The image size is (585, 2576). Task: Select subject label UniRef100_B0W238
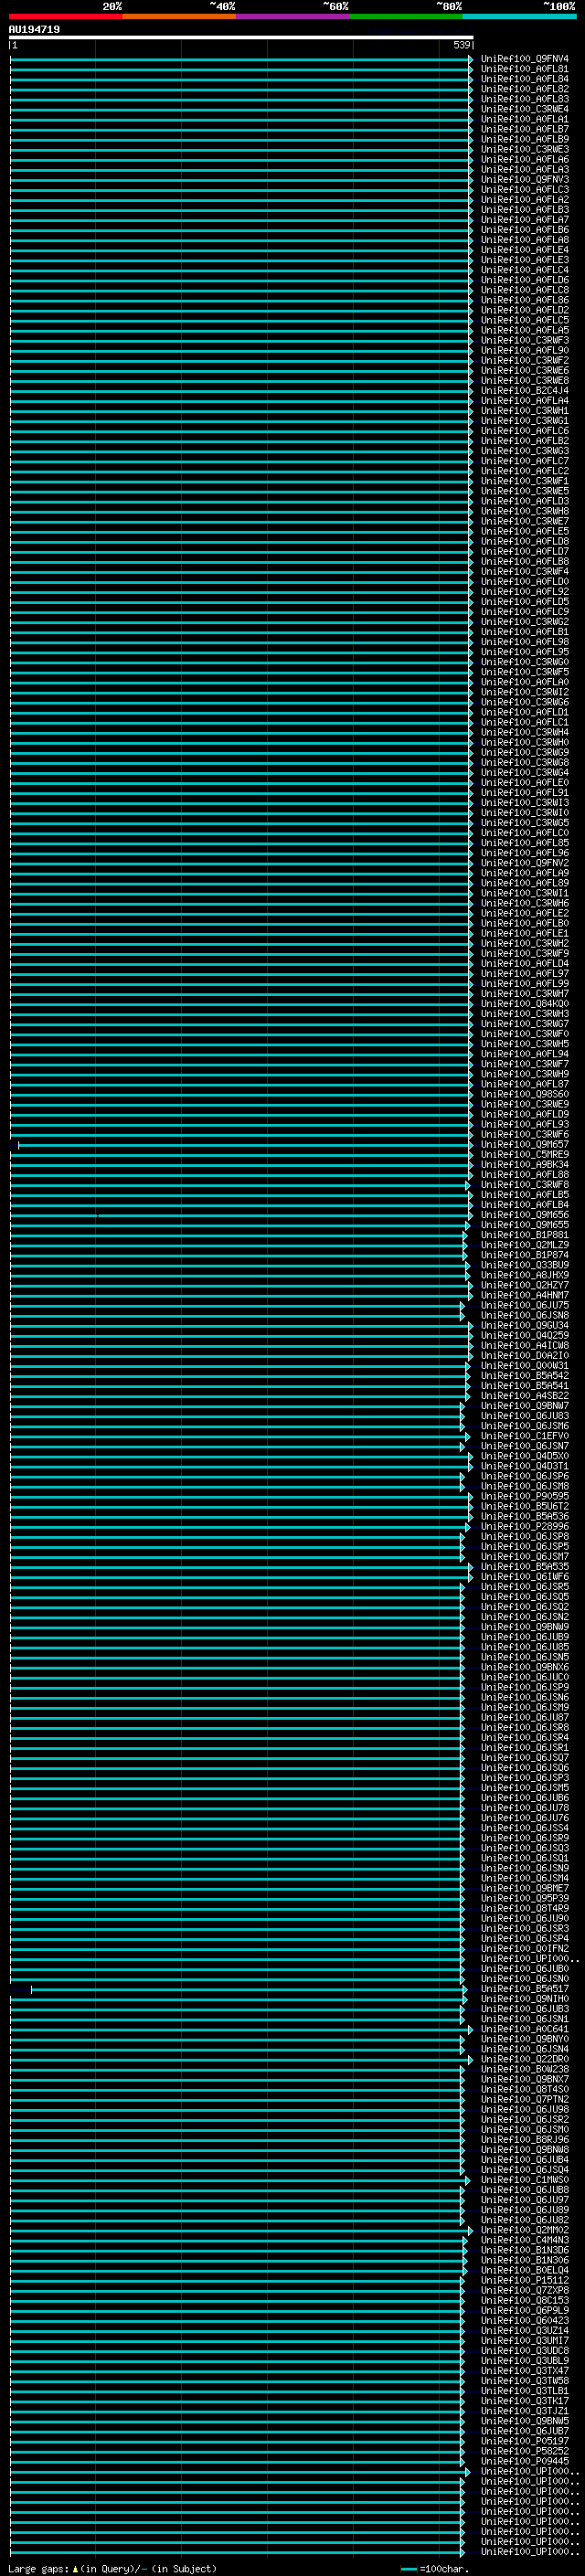coord(525,2069)
